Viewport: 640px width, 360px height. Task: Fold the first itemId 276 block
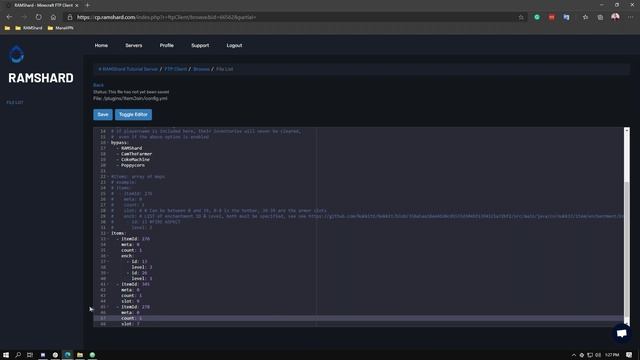pos(108,239)
